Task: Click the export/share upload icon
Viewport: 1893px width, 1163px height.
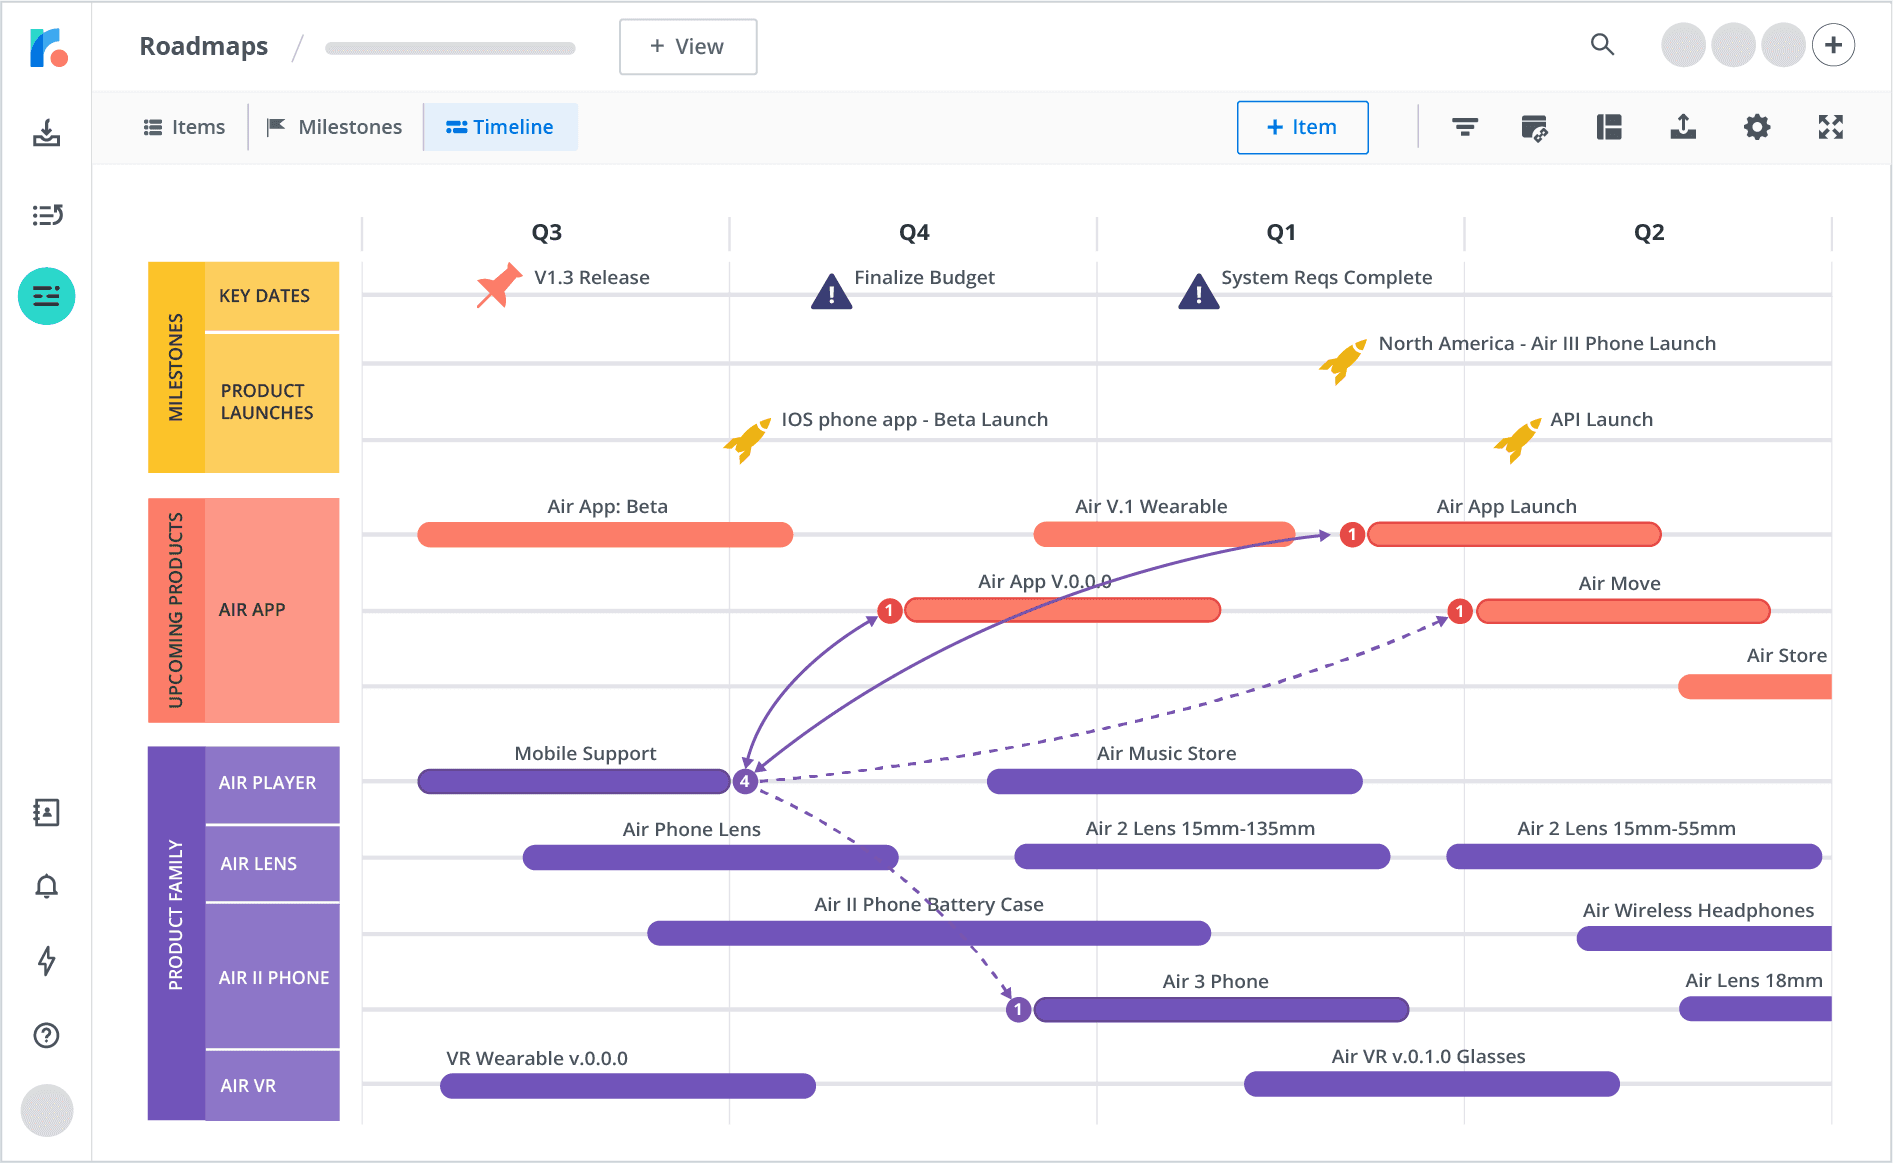Action: coord(1683,127)
